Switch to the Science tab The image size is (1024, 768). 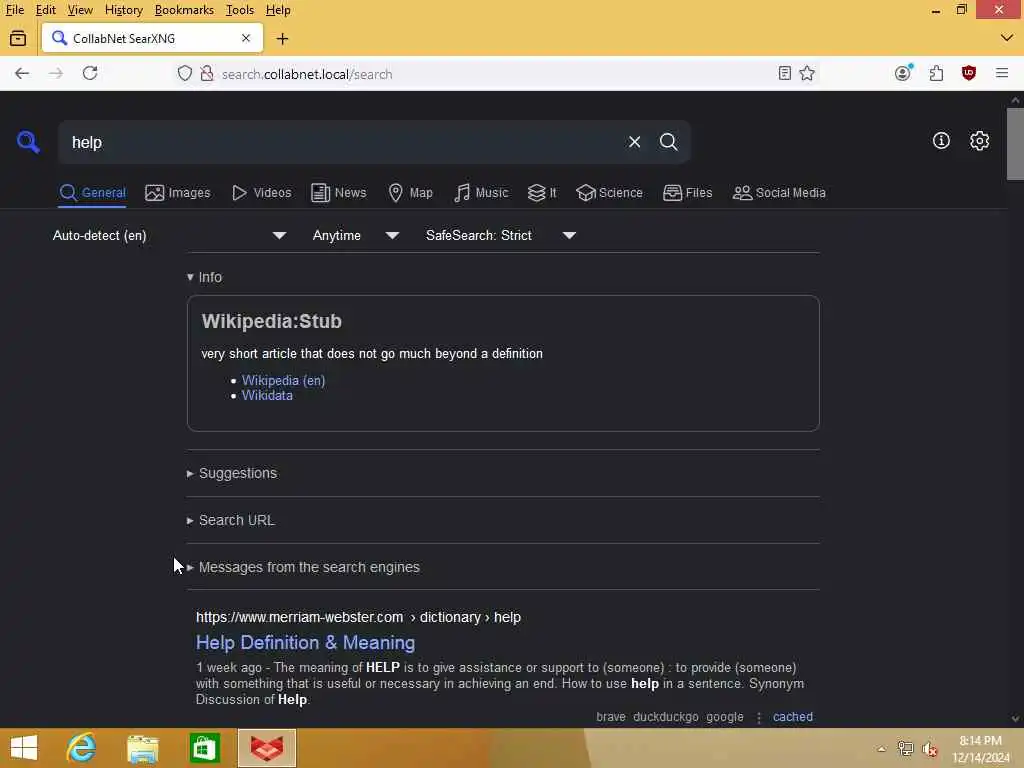609,193
